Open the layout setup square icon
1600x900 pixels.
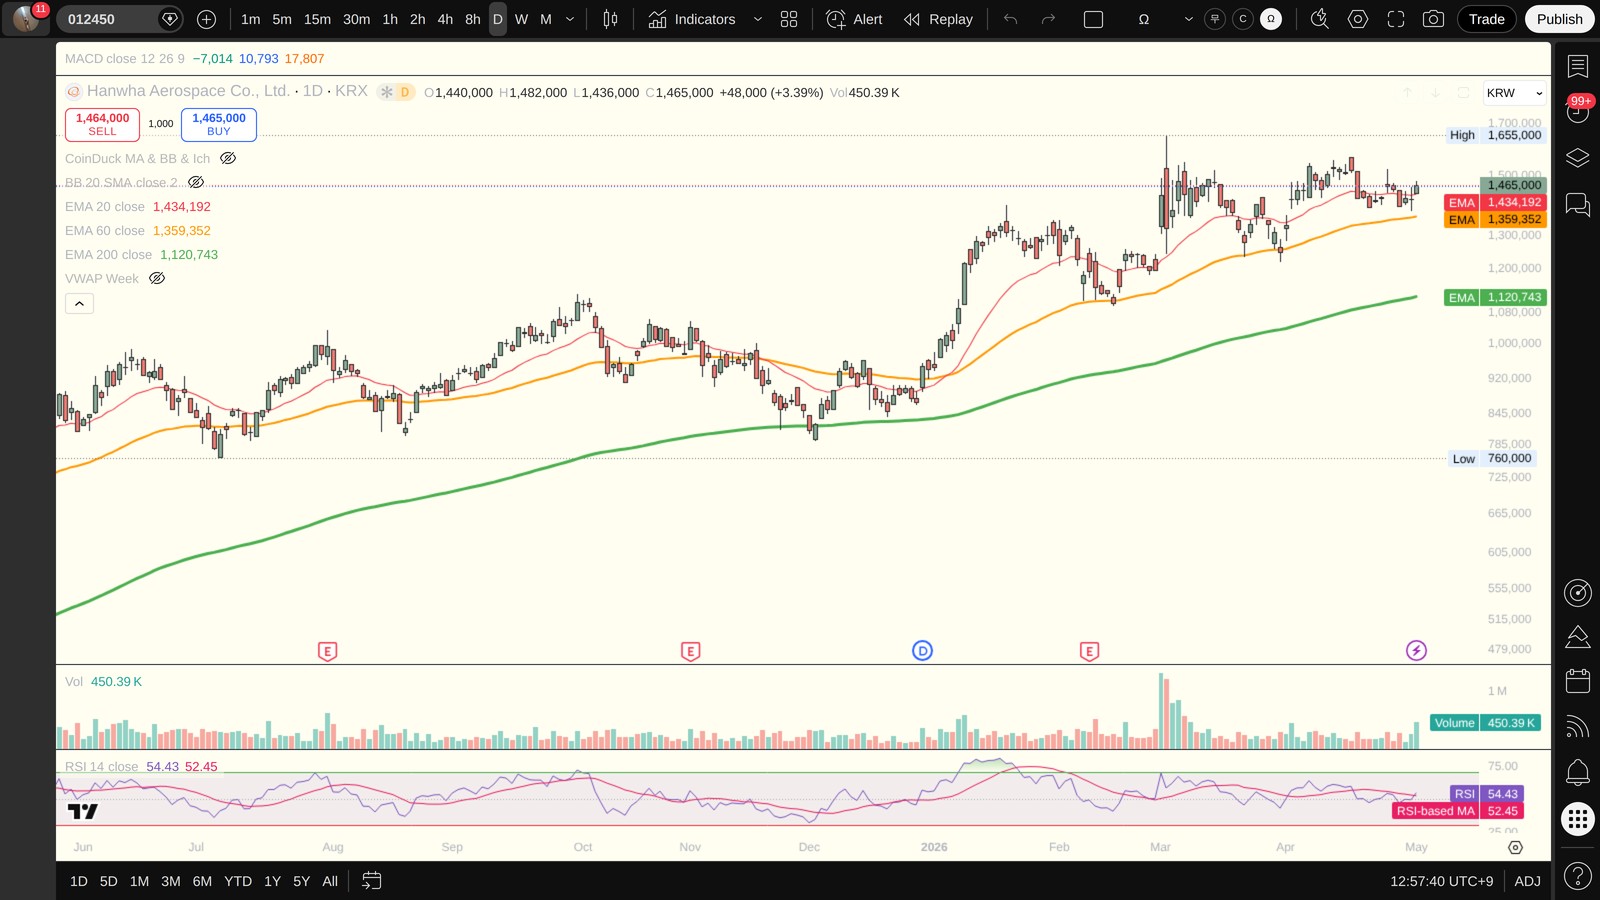coord(1093,19)
